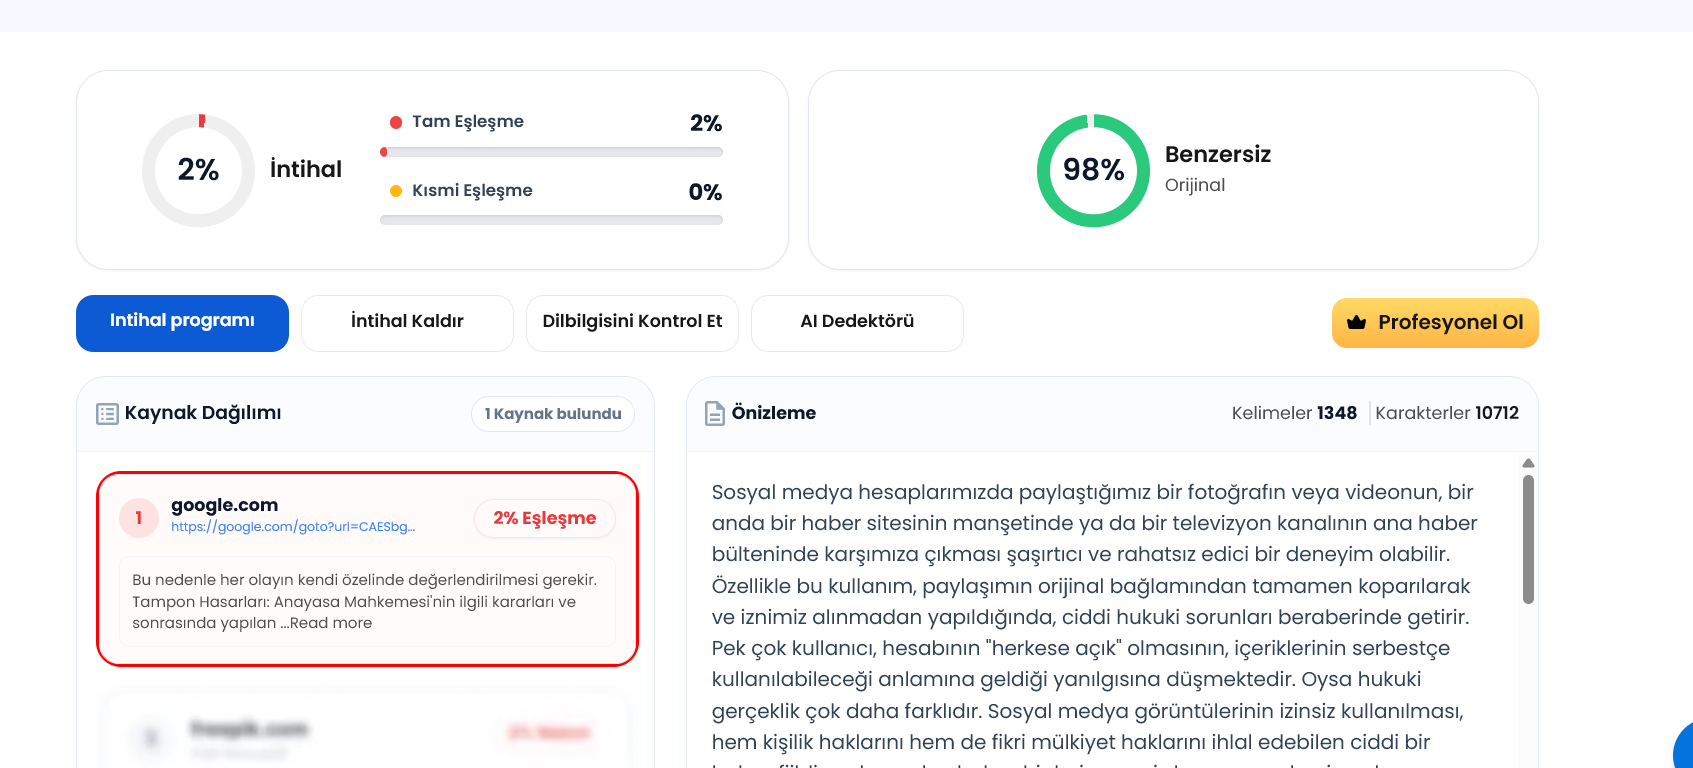Click the Profesyonel Ol upgrade button
Image resolution: width=1693 pixels, height=768 pixels.
point(1435,323)
